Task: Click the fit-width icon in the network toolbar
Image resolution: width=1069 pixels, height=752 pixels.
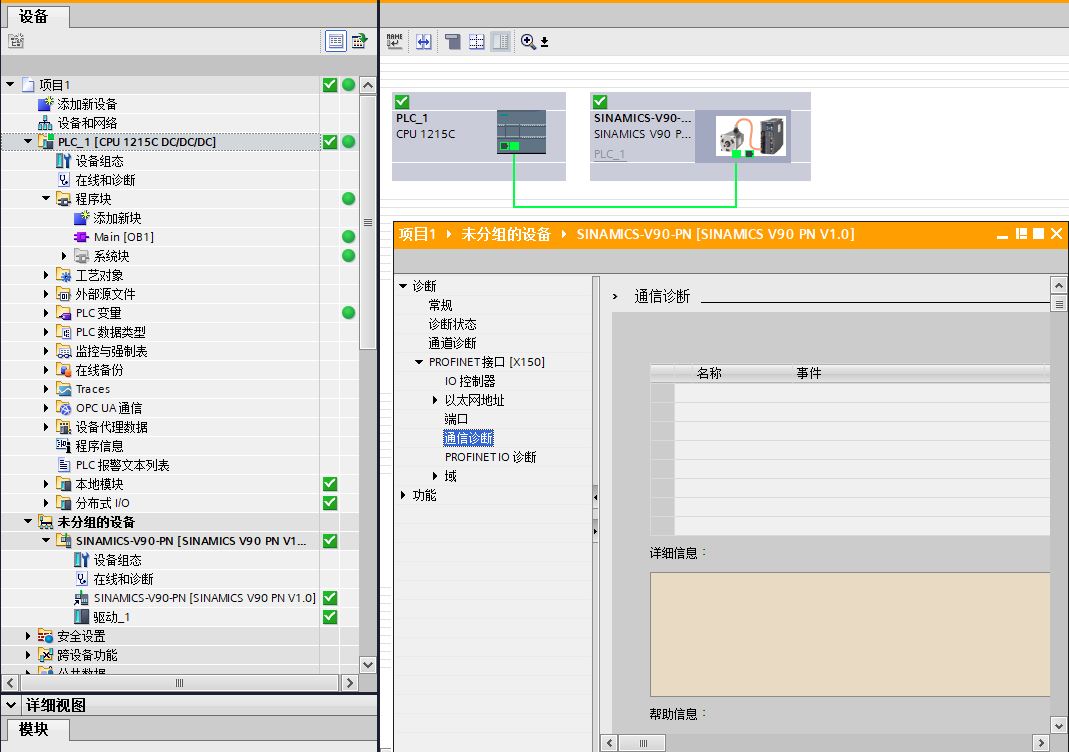Action: [x=423, y=42]
